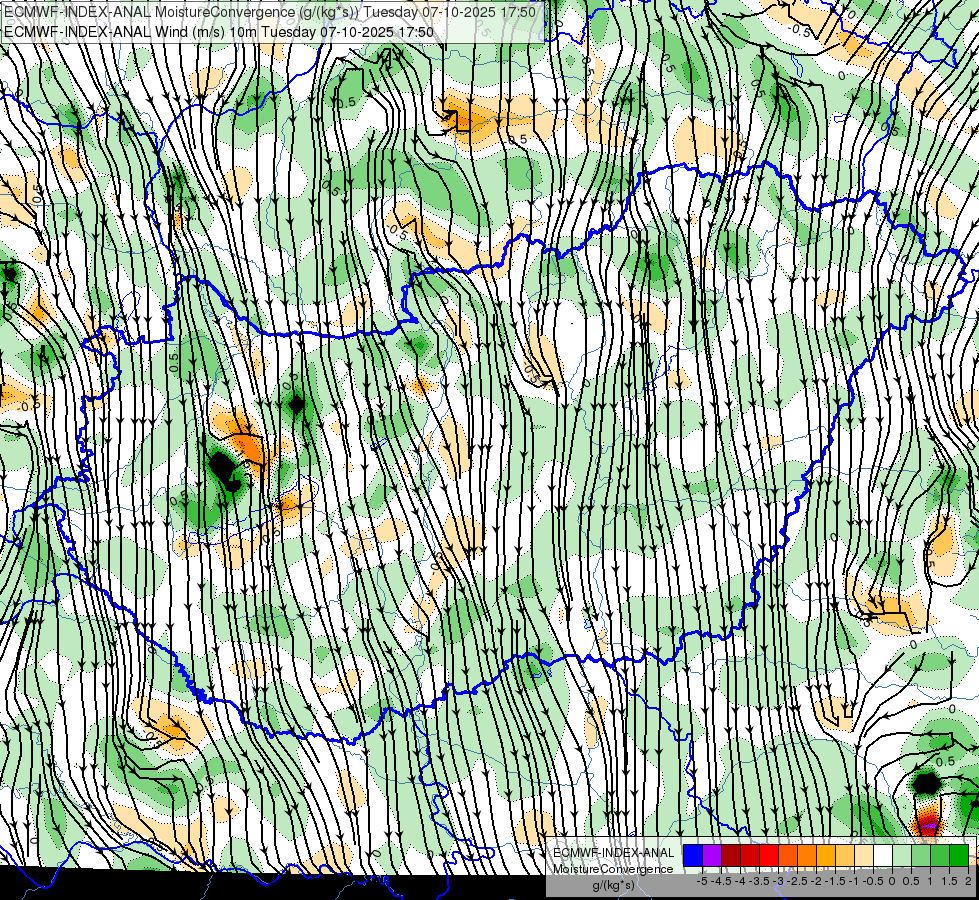Click the blue swatch in the legend

point(693,856)
